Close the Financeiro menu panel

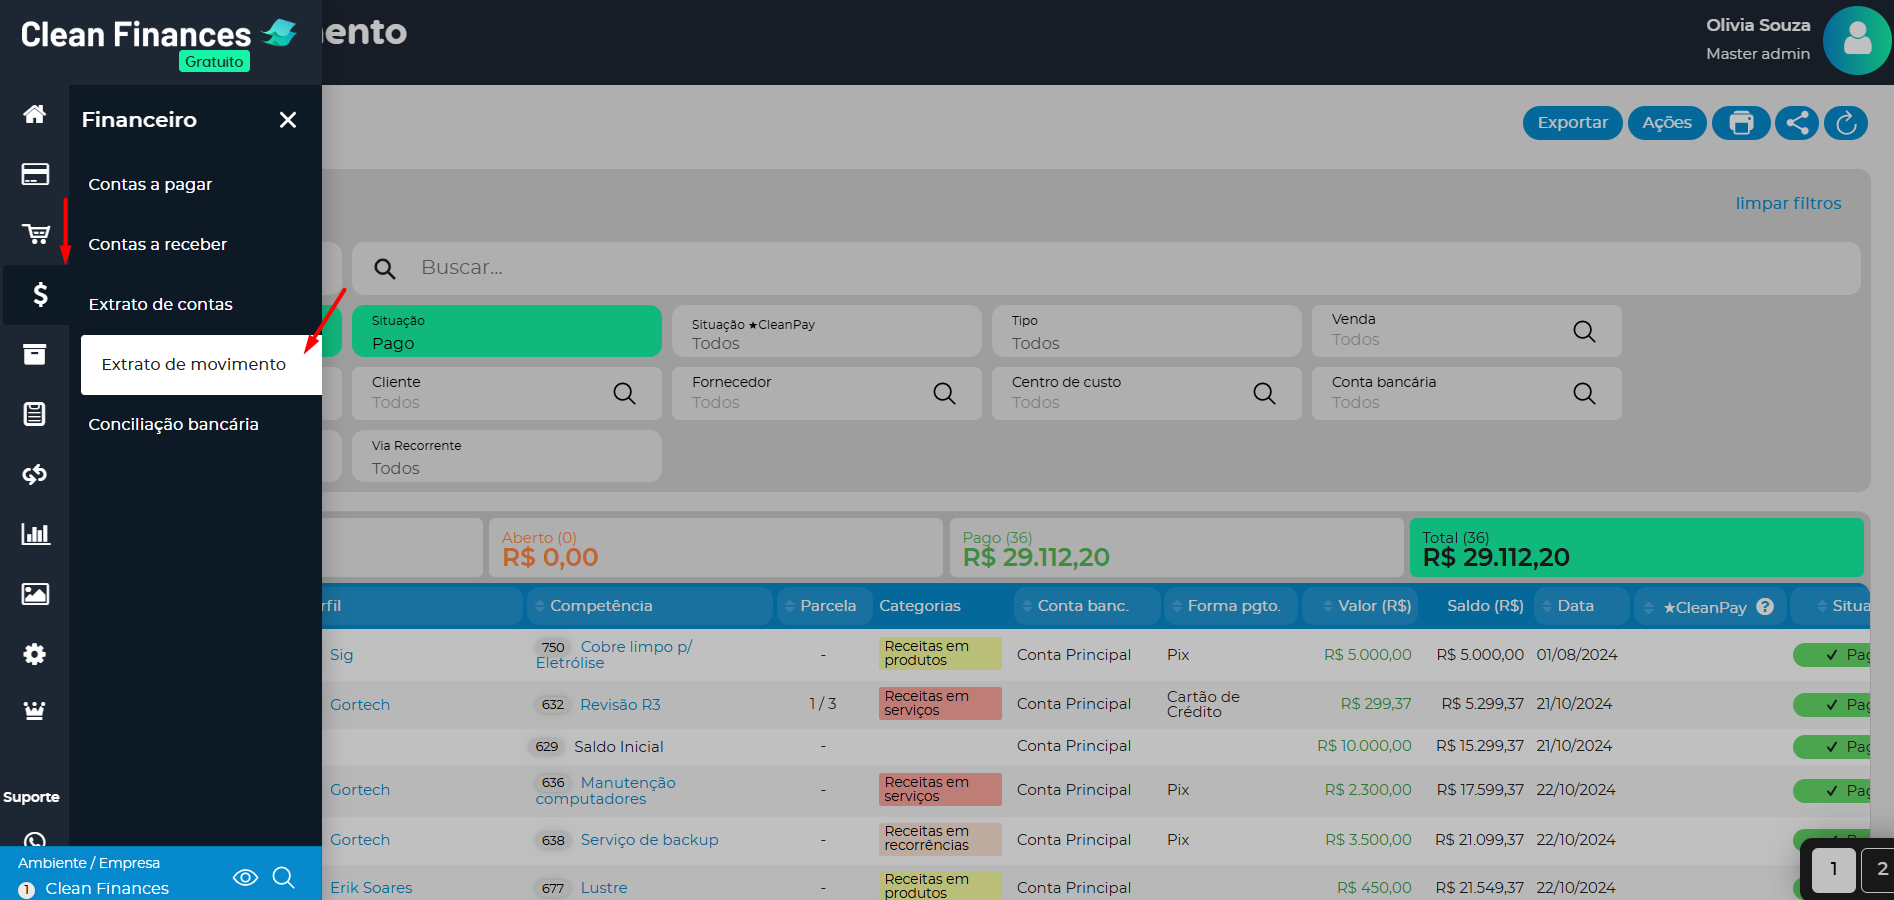(288, 120)
